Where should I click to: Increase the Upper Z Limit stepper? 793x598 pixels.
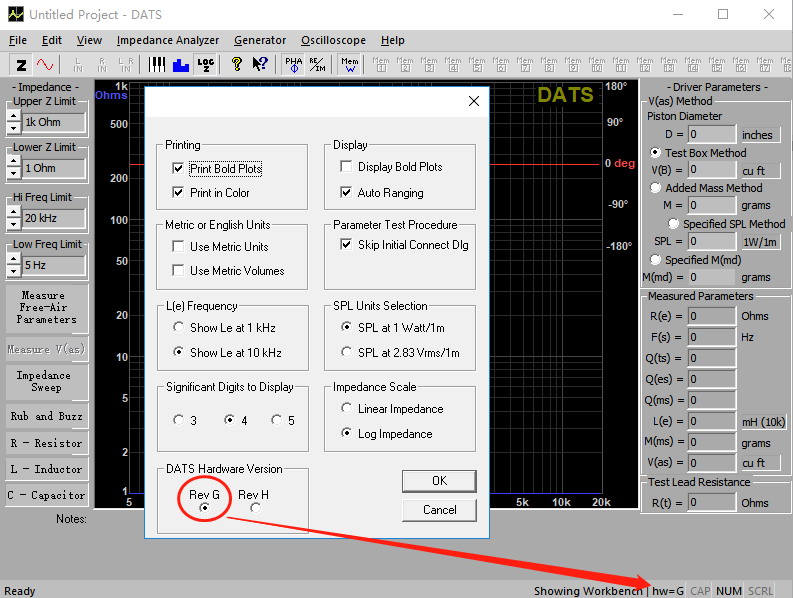pyautogui.click(x=13, y=116)
